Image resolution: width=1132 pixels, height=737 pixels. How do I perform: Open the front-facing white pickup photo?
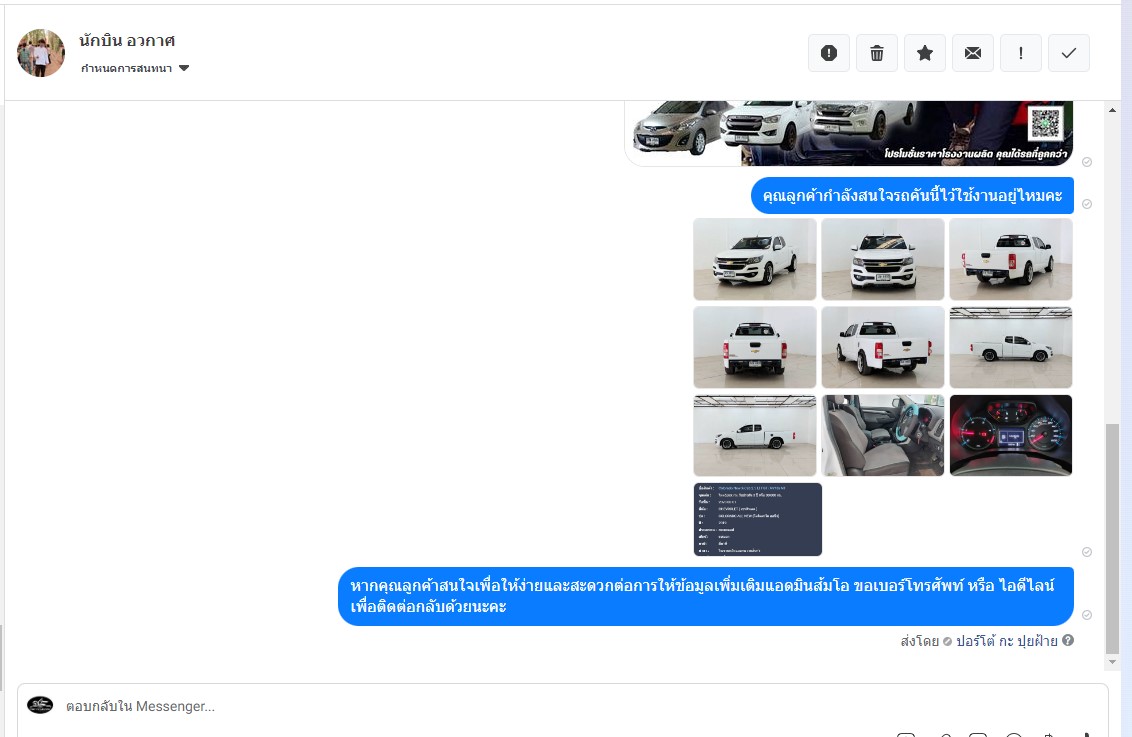(883, 259)
